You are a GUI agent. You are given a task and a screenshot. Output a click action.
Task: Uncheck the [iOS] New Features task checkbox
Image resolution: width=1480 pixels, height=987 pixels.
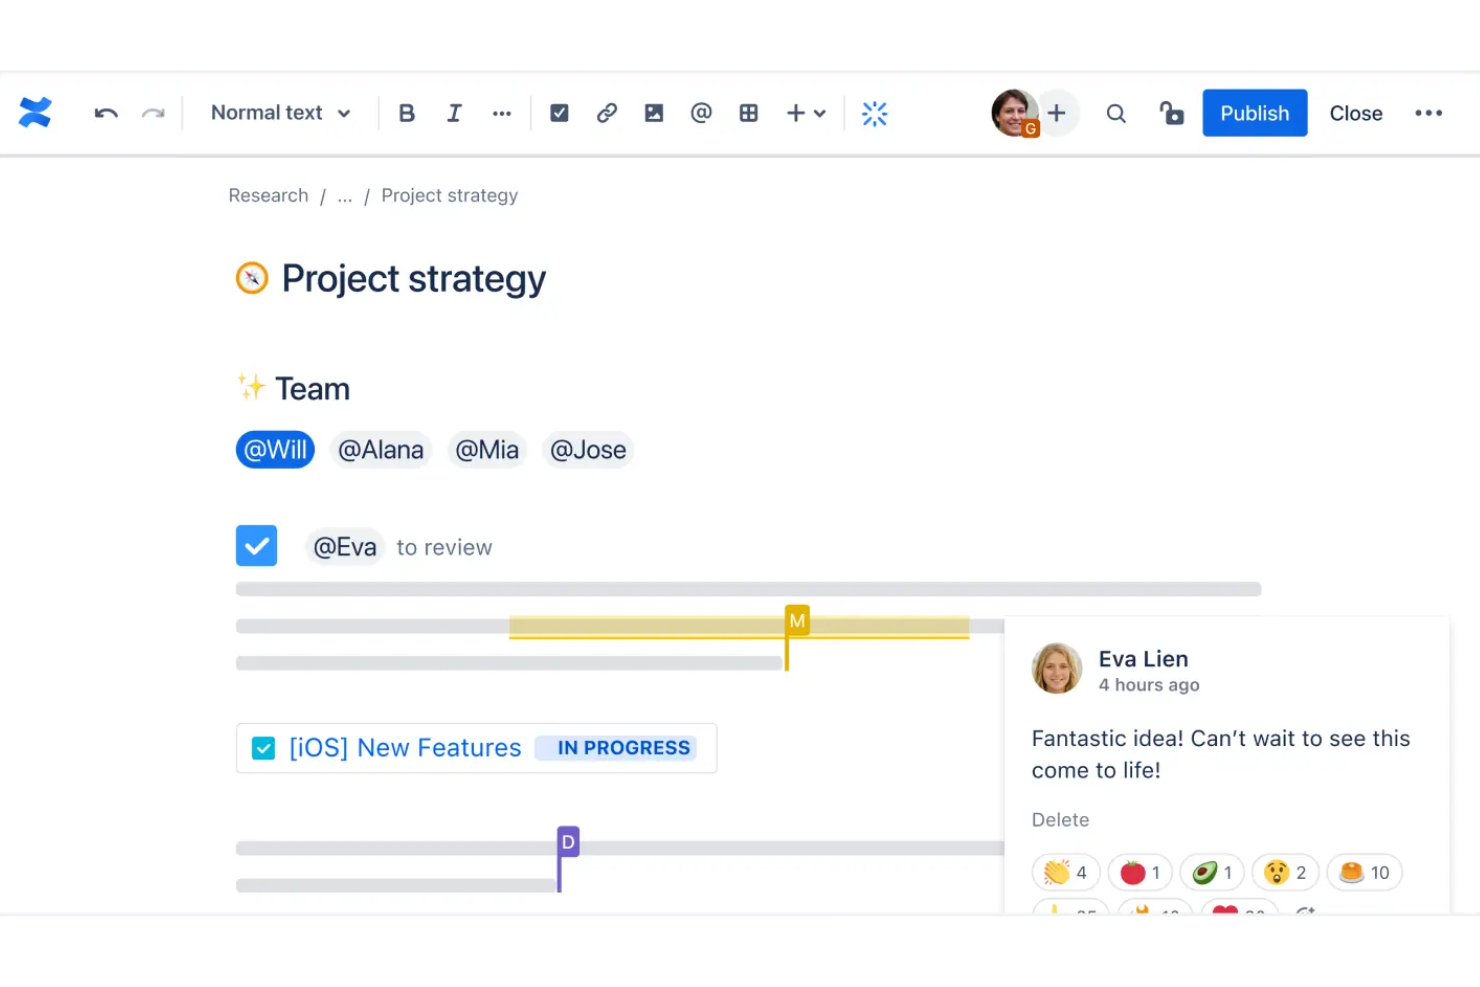coord(263,747)
